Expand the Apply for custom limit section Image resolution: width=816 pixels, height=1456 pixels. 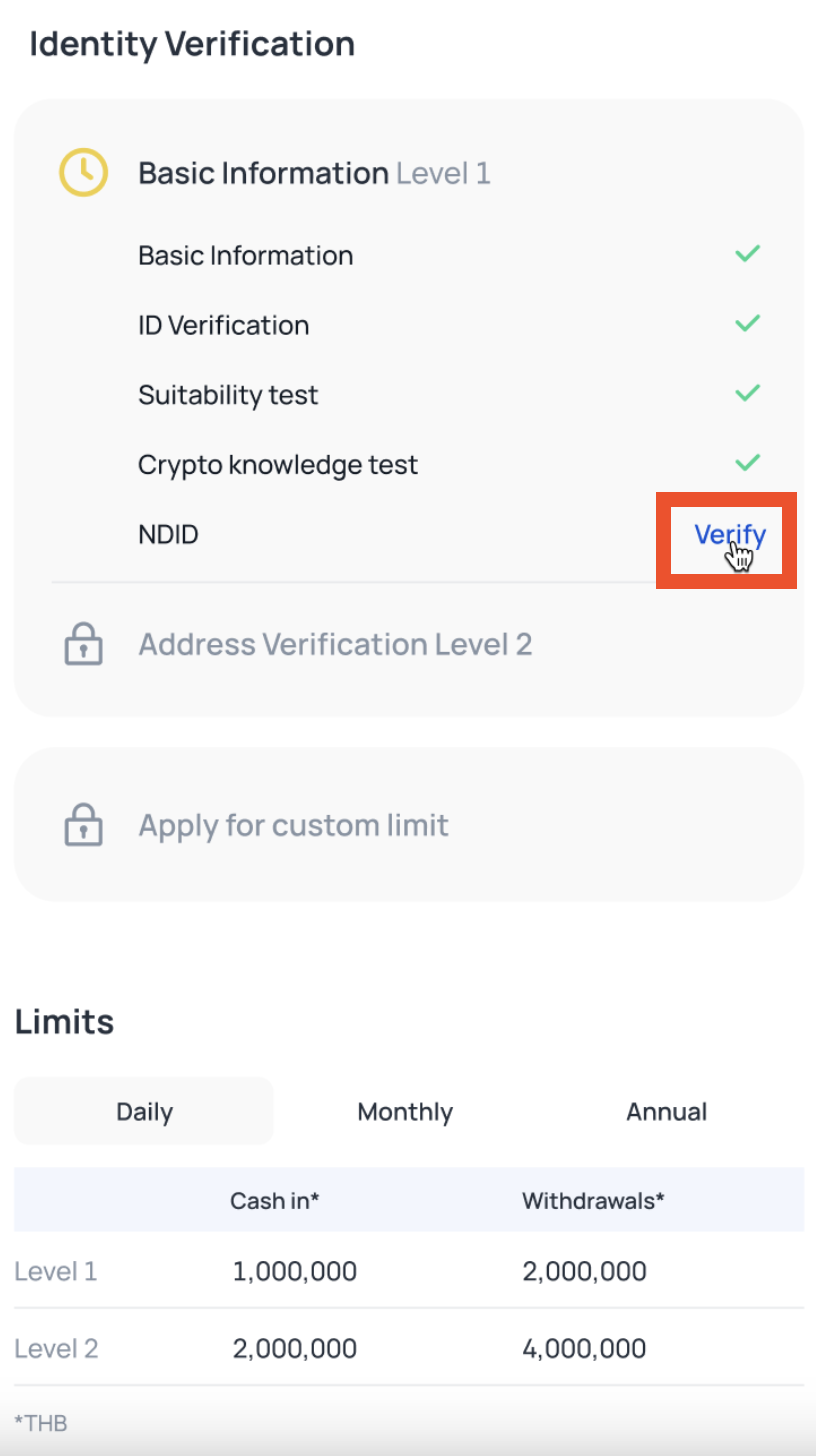point(292,824)
